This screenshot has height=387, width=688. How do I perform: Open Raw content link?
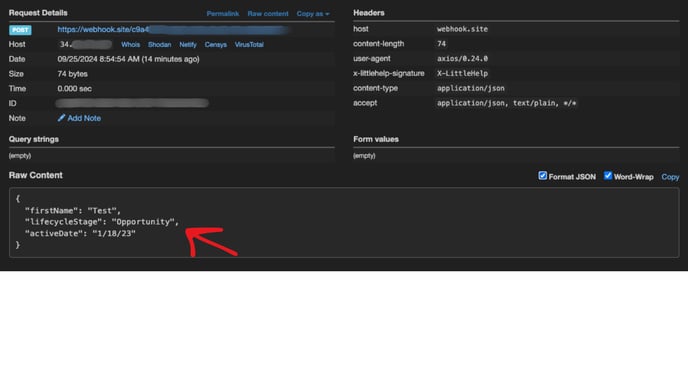click(268, 14)
